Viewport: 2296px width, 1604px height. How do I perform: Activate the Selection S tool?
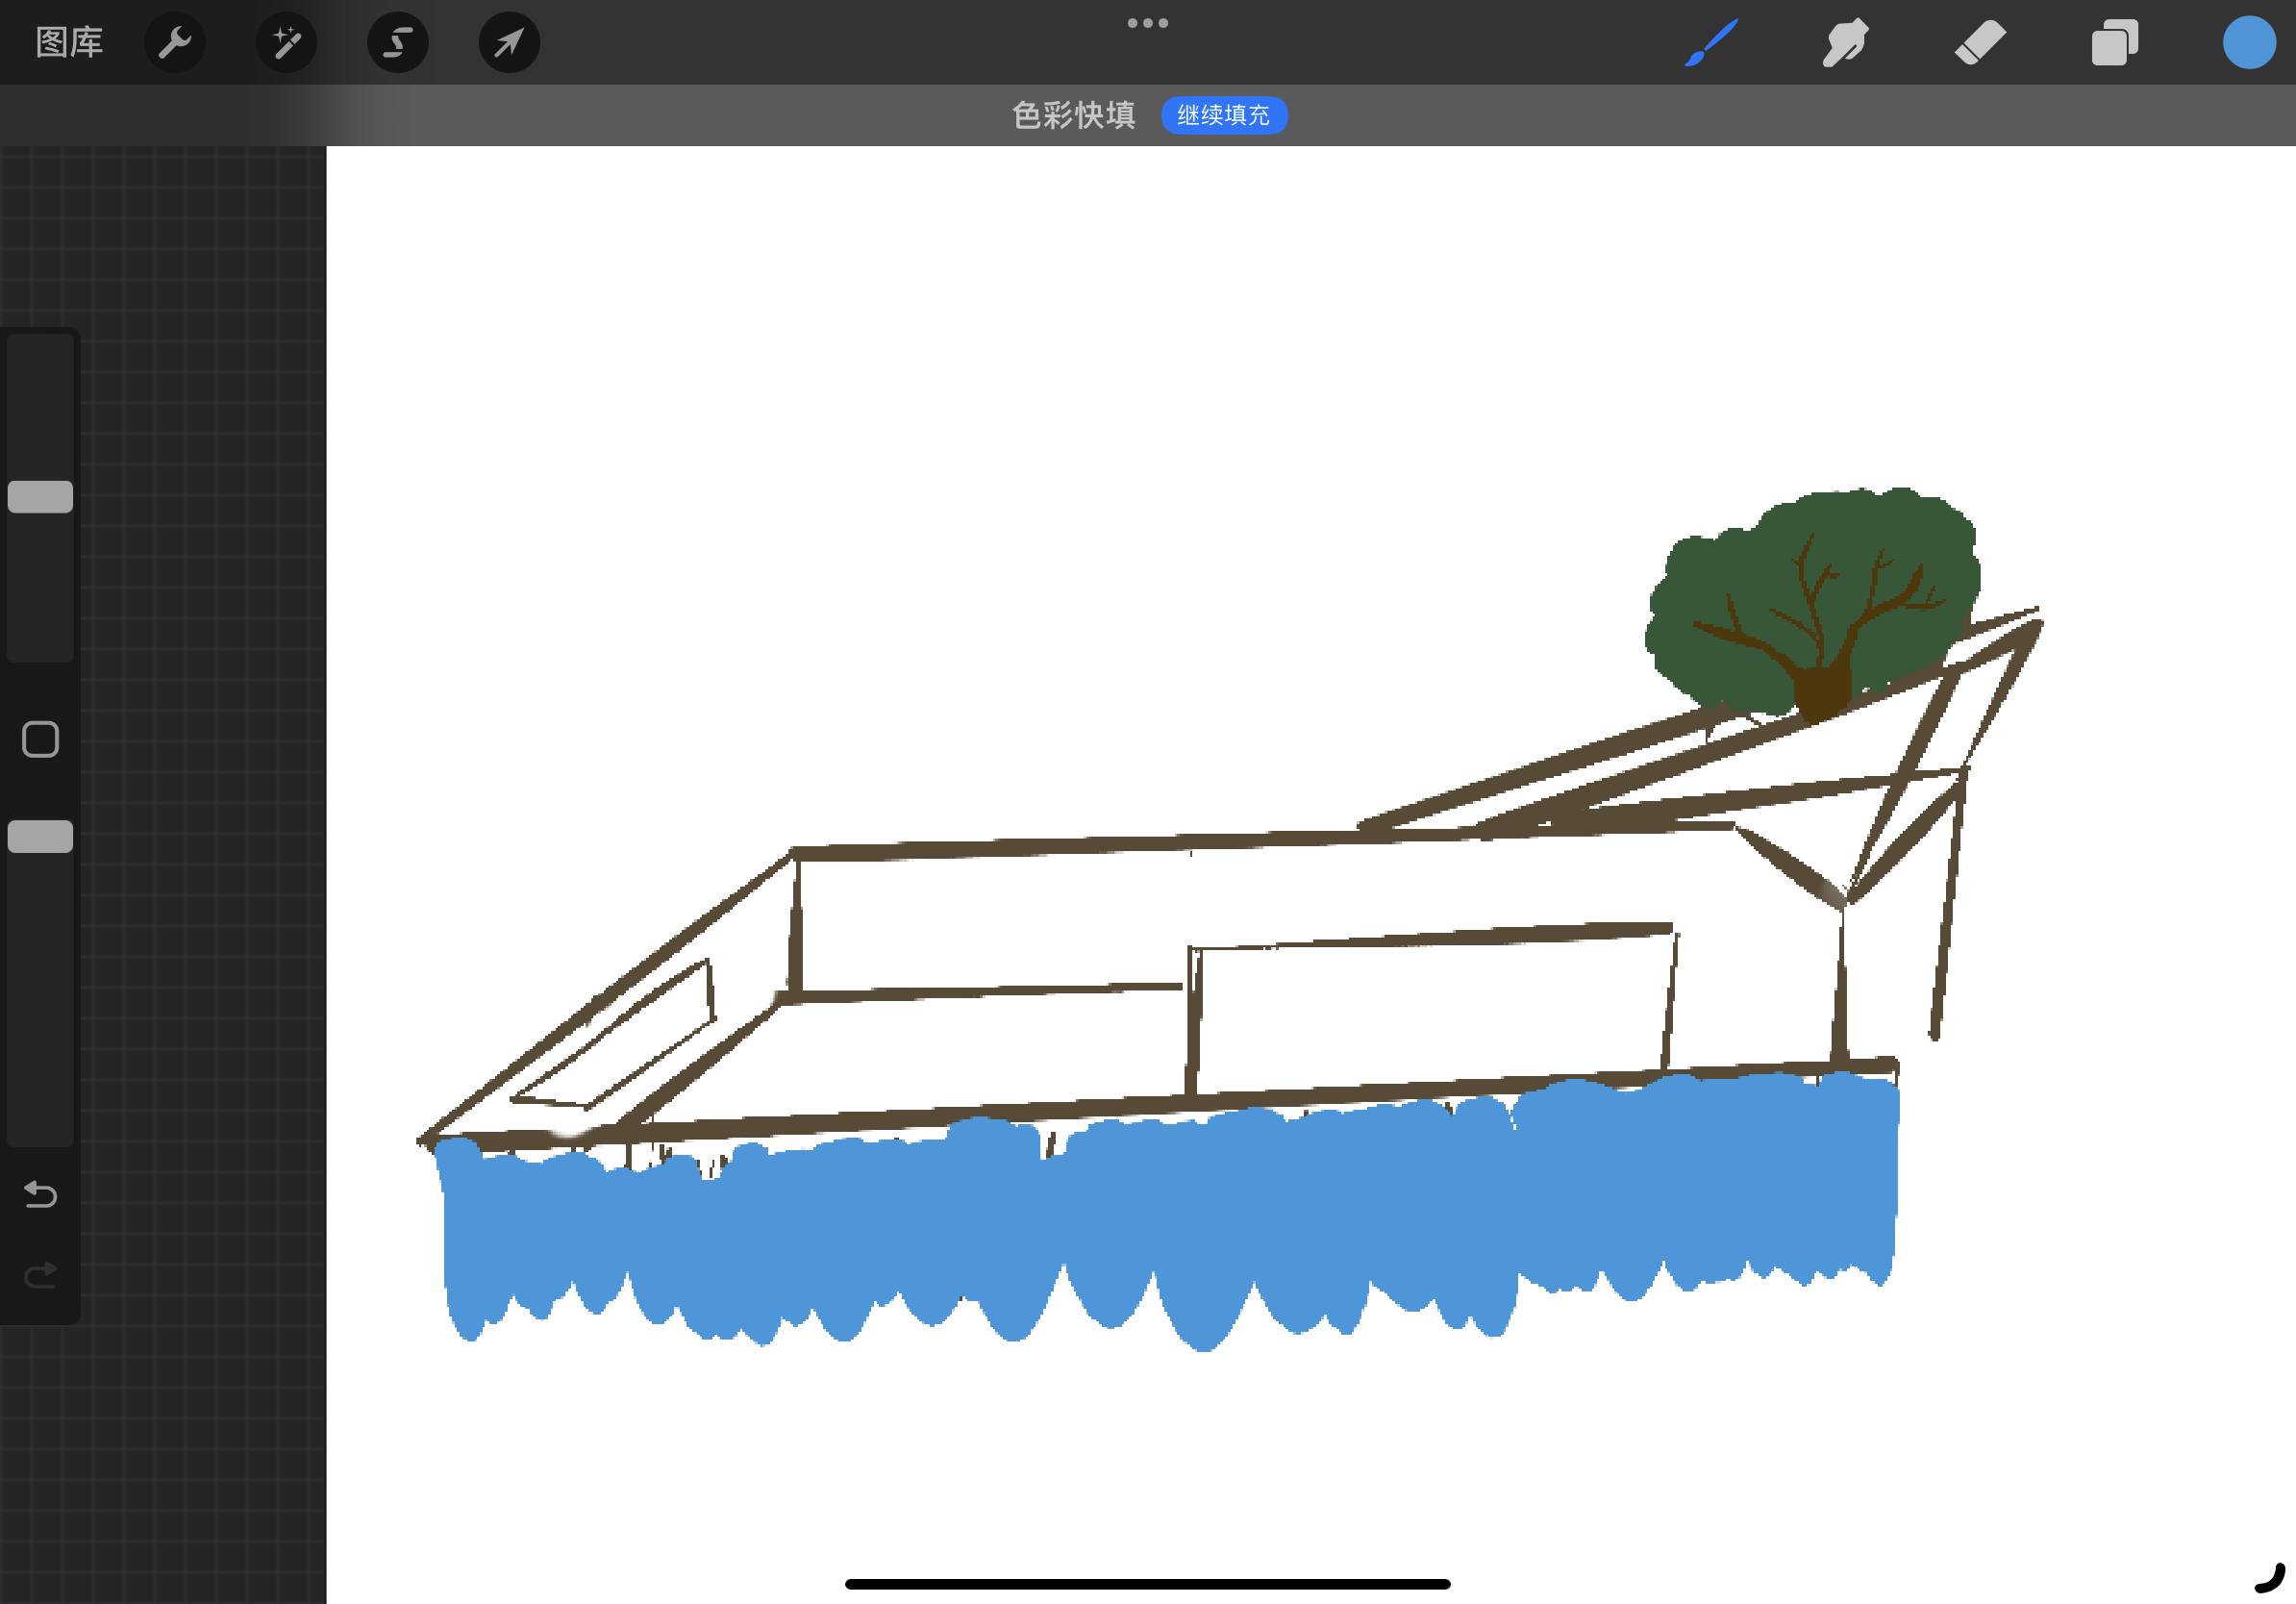(x=398, y=42)
